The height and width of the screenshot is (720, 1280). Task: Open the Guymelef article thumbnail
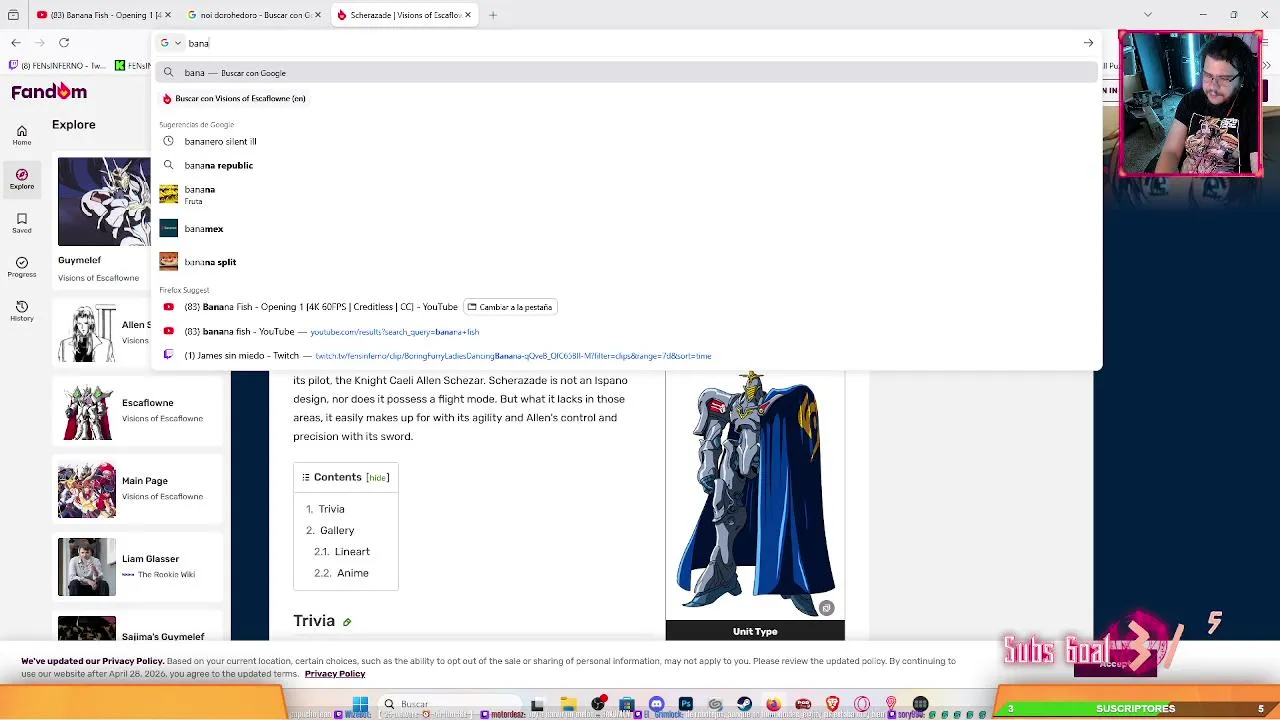(x=104, y=202)
